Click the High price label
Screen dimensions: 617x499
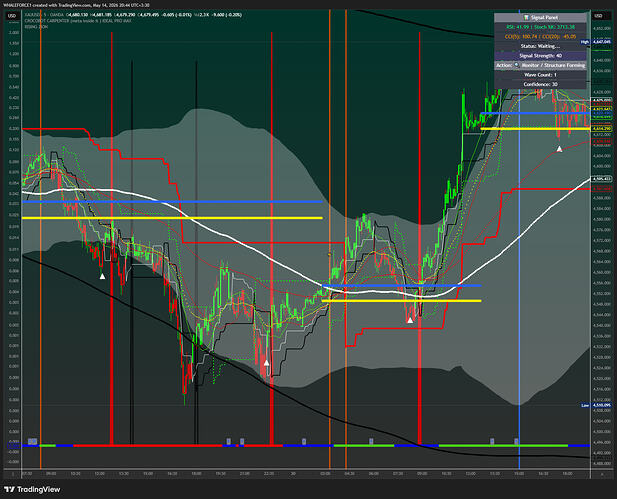coord(595,42)
